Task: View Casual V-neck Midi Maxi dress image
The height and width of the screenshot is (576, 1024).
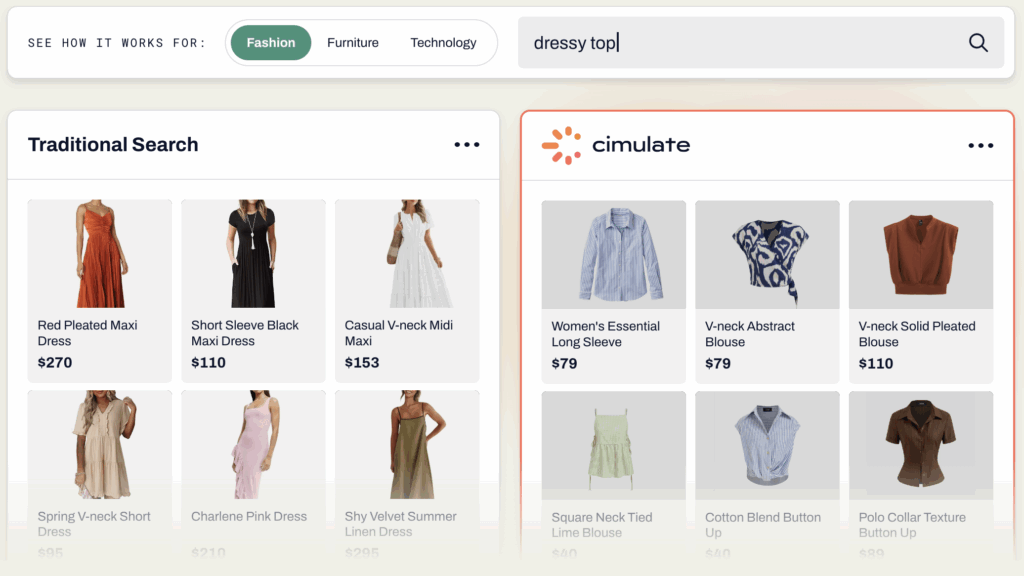Action: click(407, 254)
